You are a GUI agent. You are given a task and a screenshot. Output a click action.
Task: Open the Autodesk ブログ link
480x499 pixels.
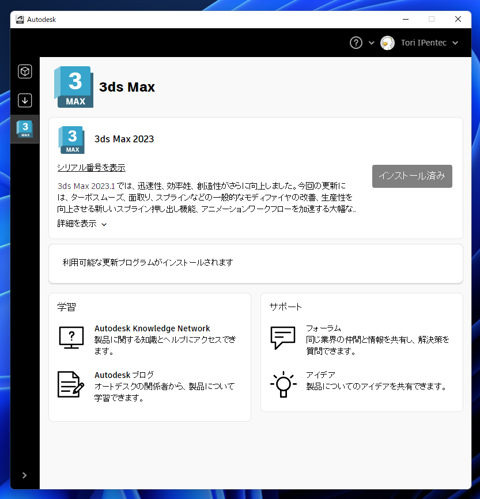coord(124,375)
